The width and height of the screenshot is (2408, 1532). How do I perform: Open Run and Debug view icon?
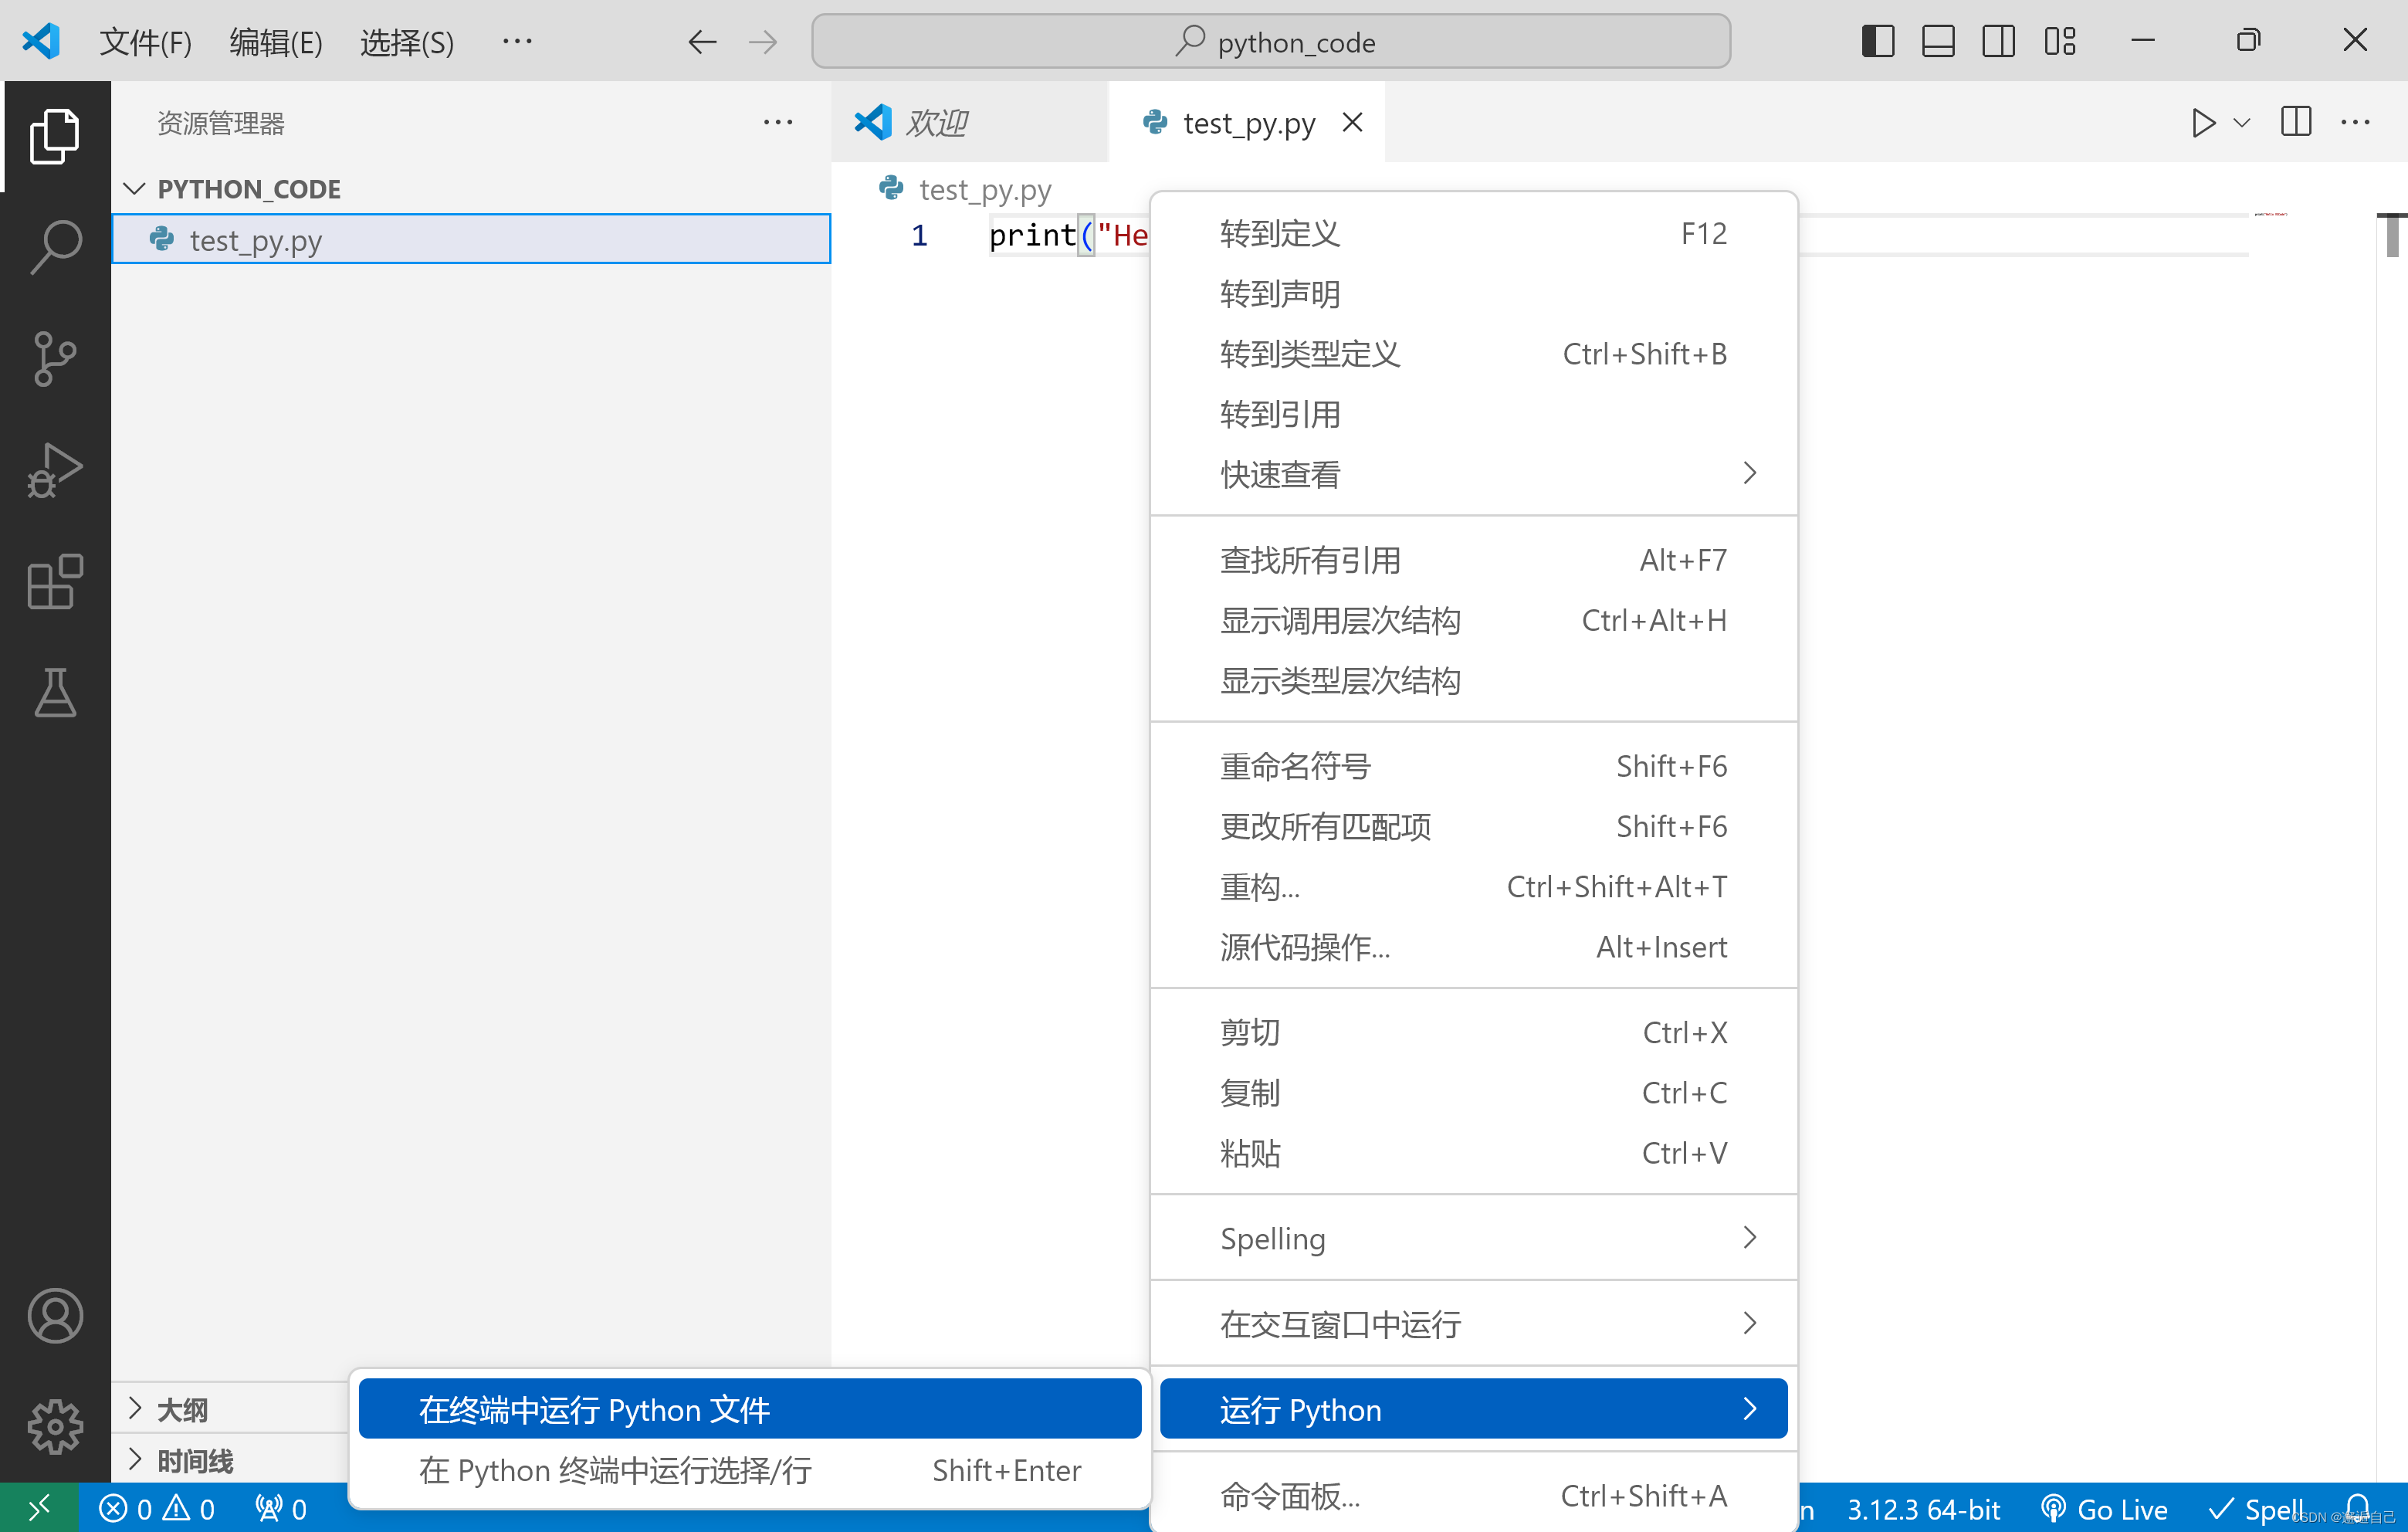[x=55, y=470]
